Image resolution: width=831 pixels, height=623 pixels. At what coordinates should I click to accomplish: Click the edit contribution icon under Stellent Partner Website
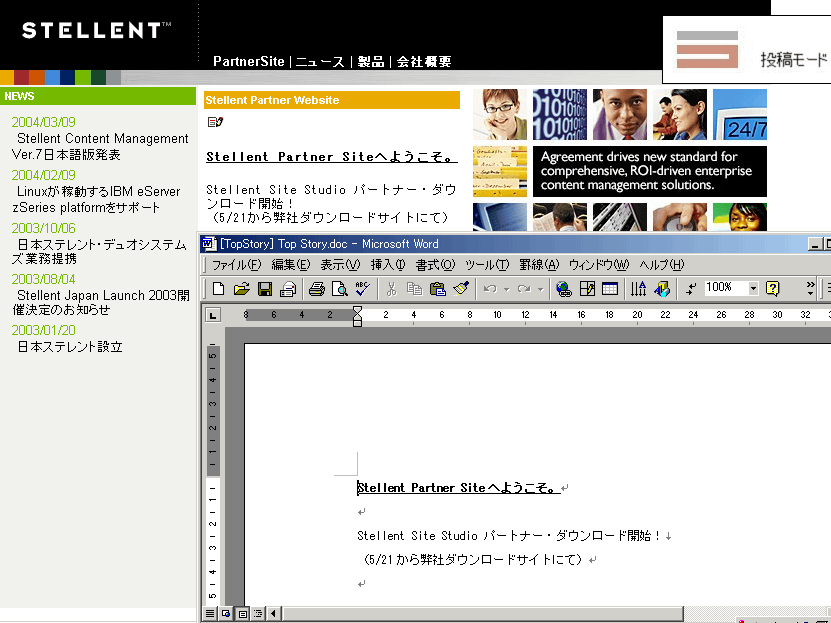(x=215, y=122)
